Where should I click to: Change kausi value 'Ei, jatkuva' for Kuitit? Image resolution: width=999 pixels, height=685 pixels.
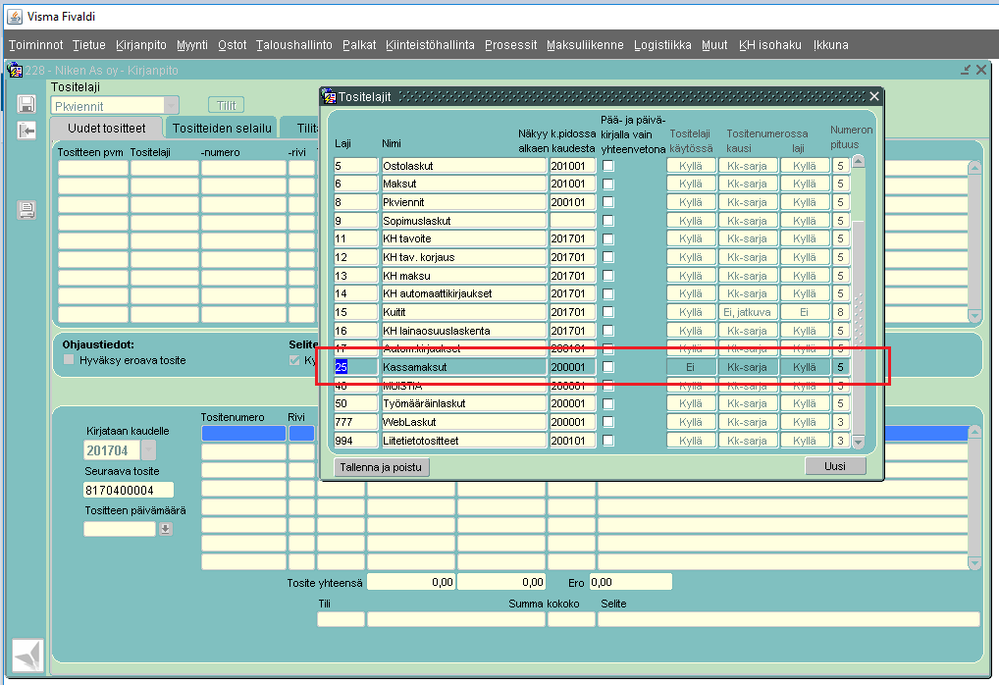(747, 312)
